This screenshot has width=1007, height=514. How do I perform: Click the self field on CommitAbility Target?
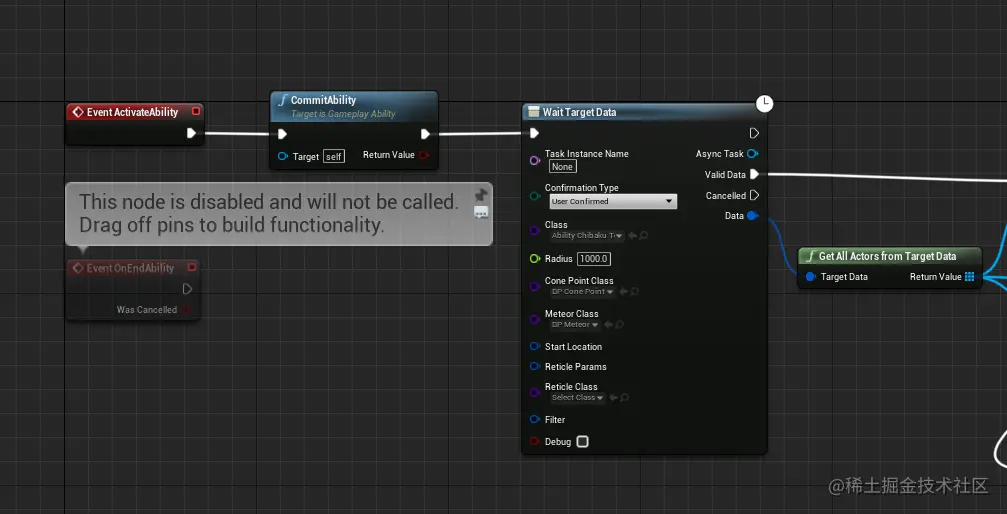[334, 156]
